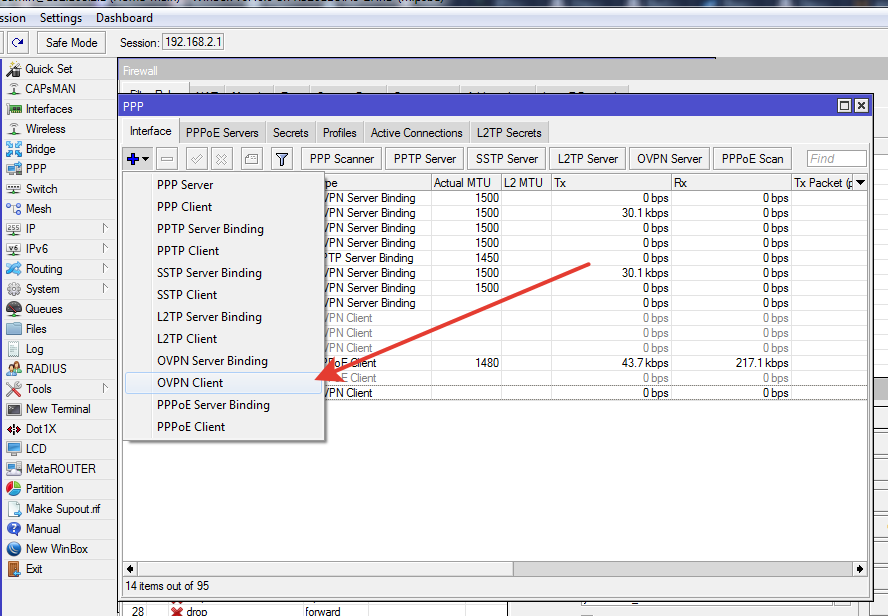Viewport: 888px width, 616px height.
Task: Click Make Supout.rif in sidebar
Action: click(x=63, y=509)
